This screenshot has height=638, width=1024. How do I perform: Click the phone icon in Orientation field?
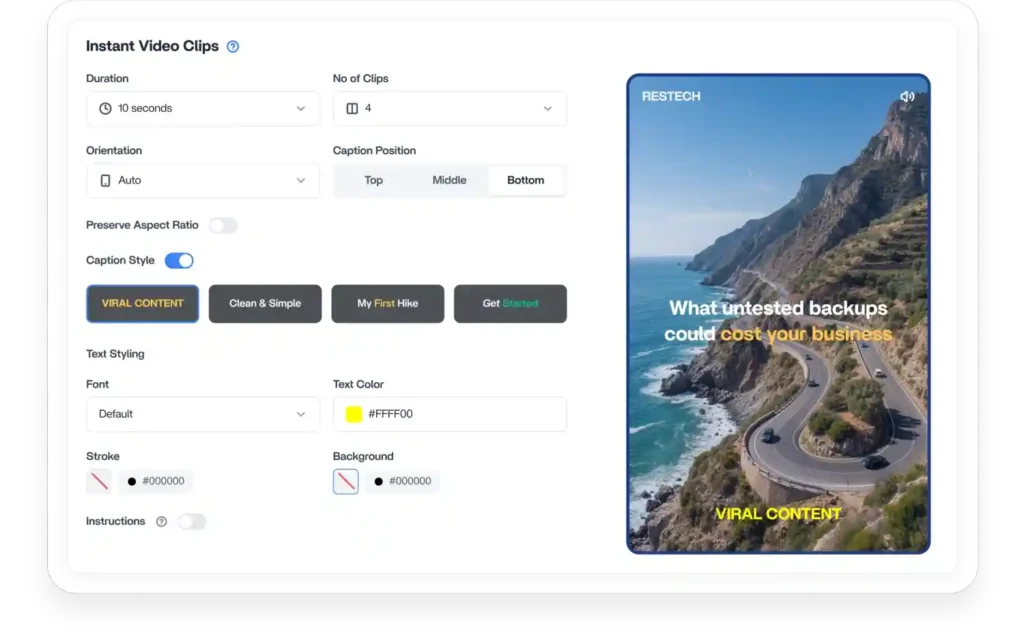click(x=105, y=180)
